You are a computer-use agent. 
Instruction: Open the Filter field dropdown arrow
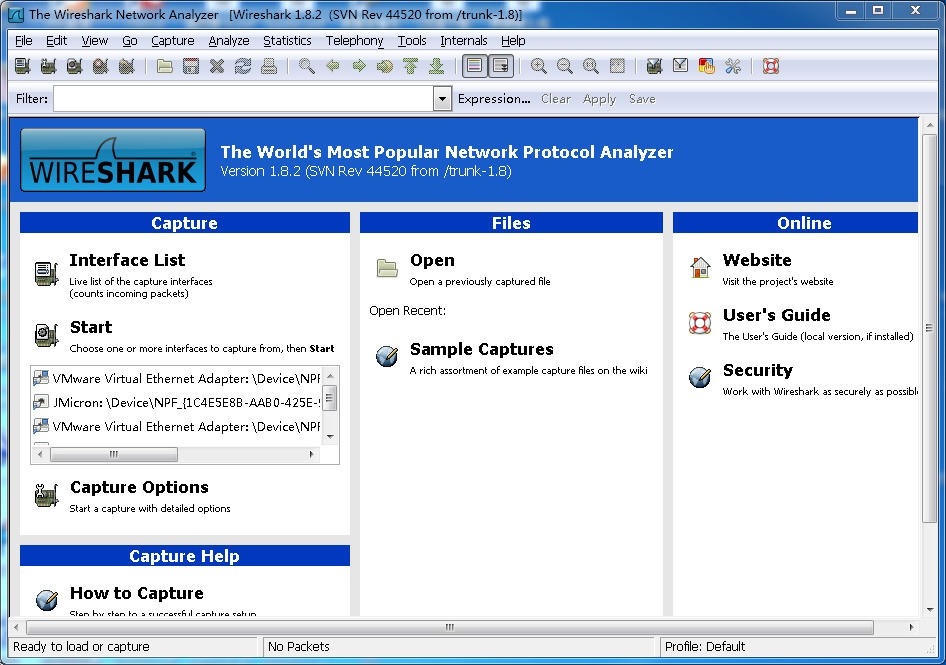pos(441,99)
